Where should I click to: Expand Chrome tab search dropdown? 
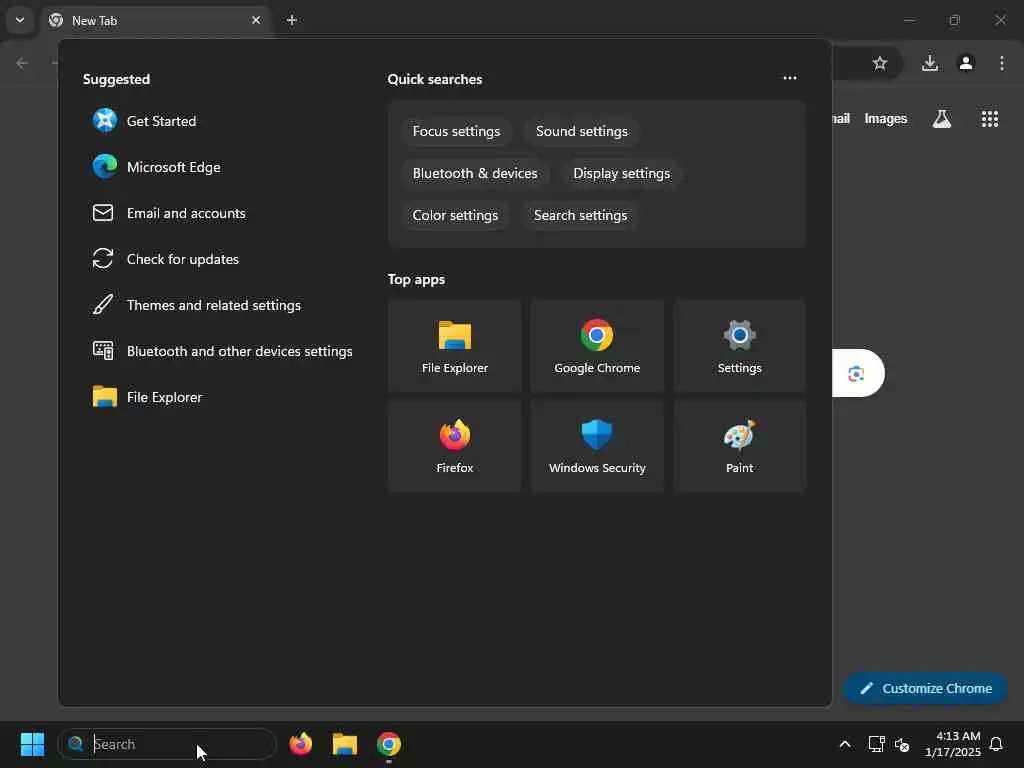coord(20,20)
